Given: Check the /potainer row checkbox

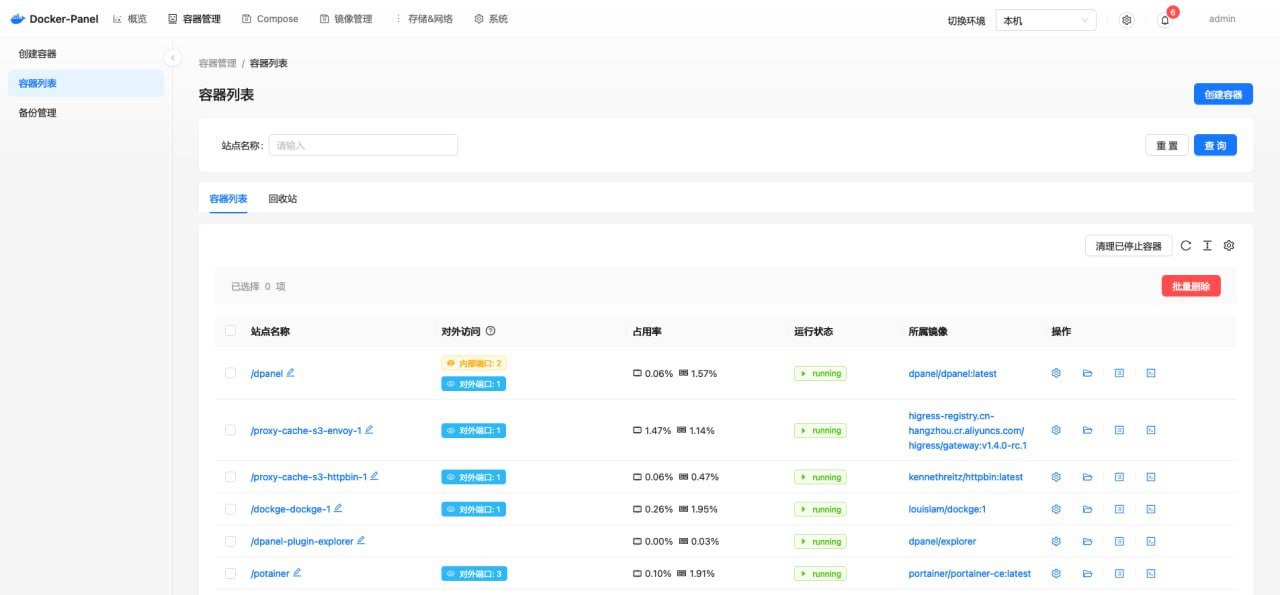Looking at the screenshot, I should click(231, 573).
